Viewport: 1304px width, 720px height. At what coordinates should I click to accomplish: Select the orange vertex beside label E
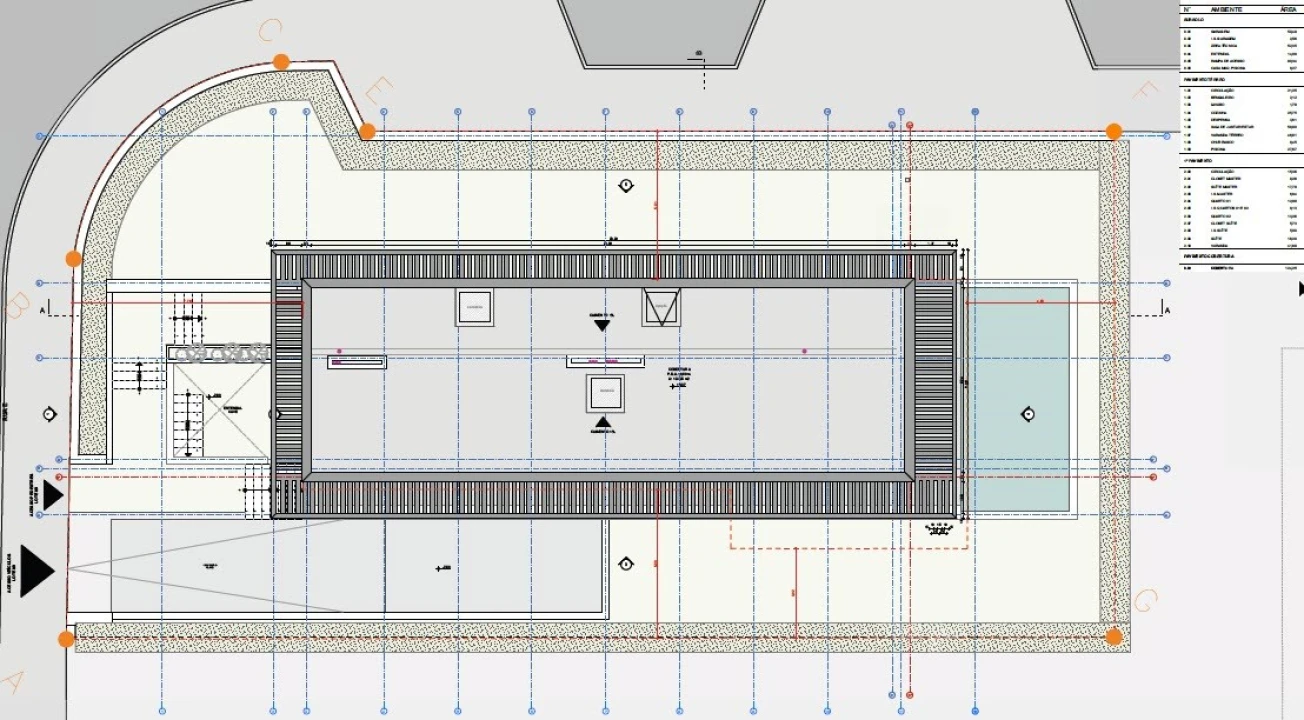pos(367,131)
